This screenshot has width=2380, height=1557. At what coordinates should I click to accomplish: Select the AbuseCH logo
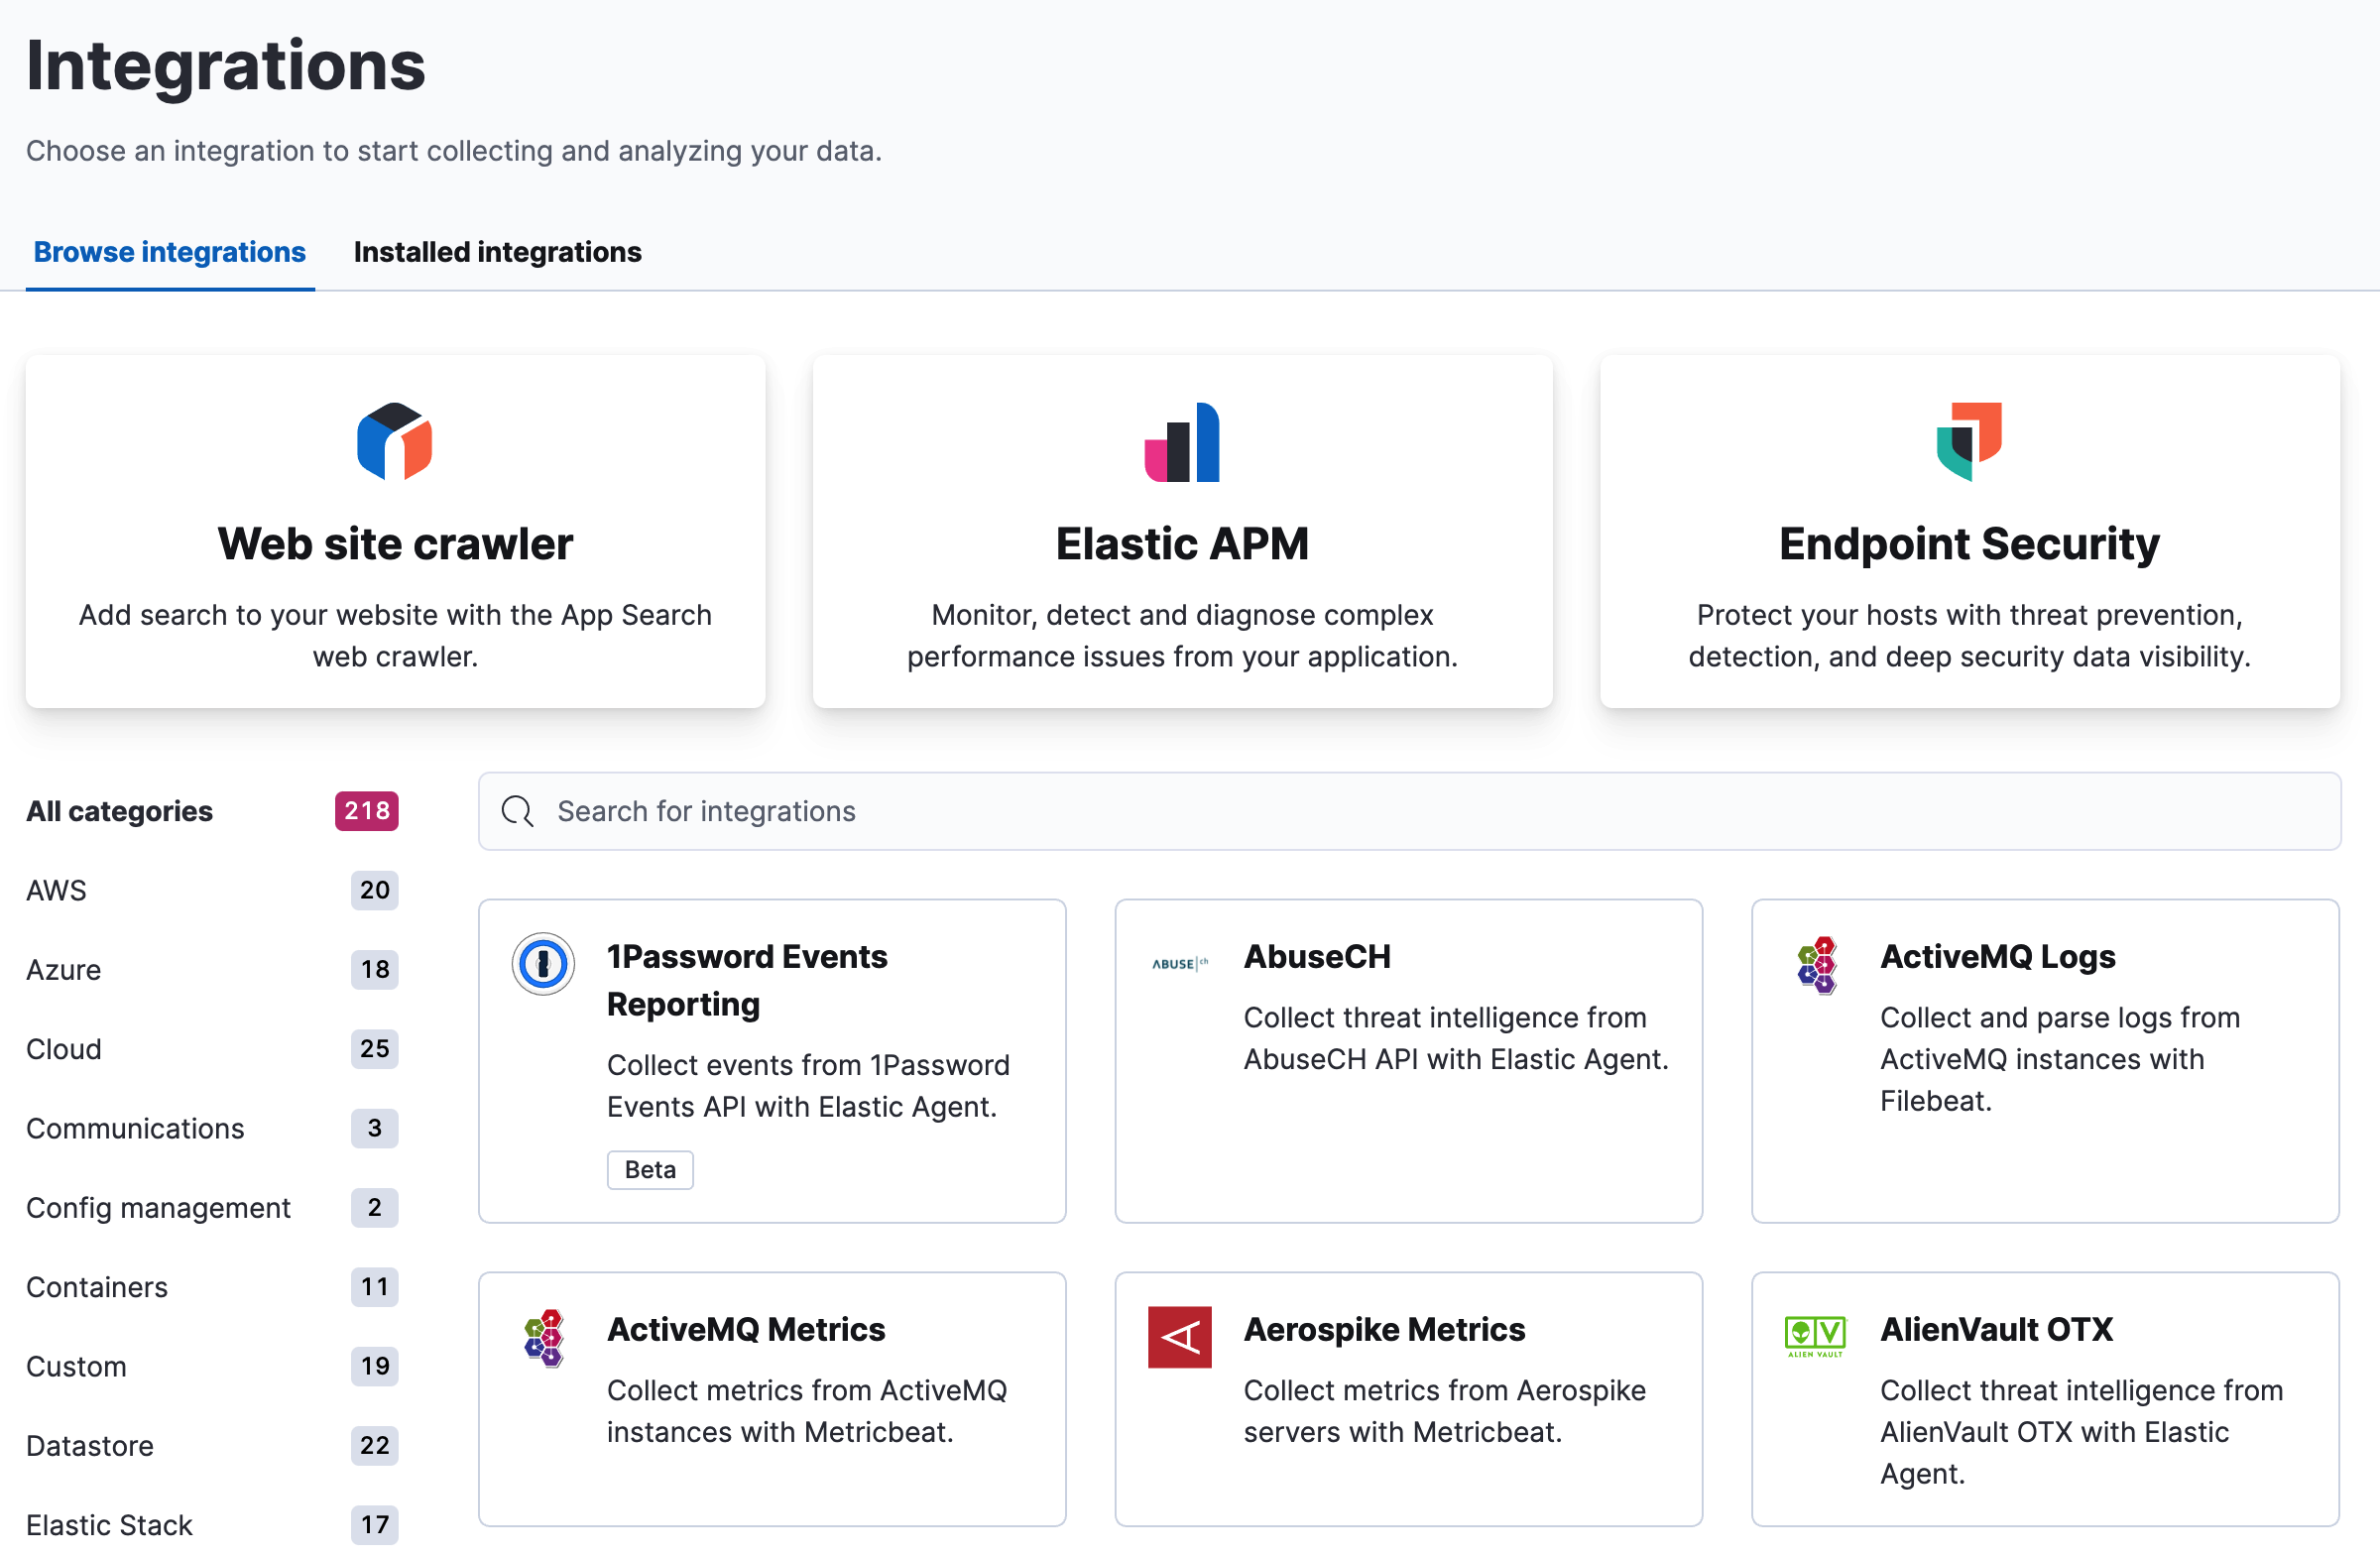(1180, 961)
